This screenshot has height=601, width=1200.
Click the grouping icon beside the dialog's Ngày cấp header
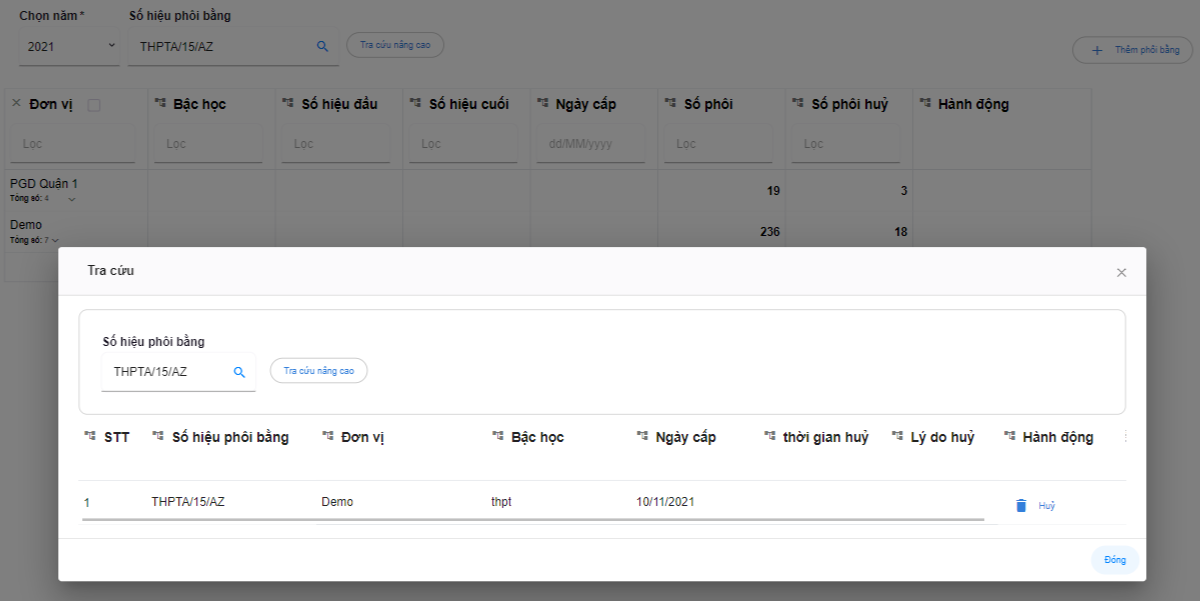(642, 437)
